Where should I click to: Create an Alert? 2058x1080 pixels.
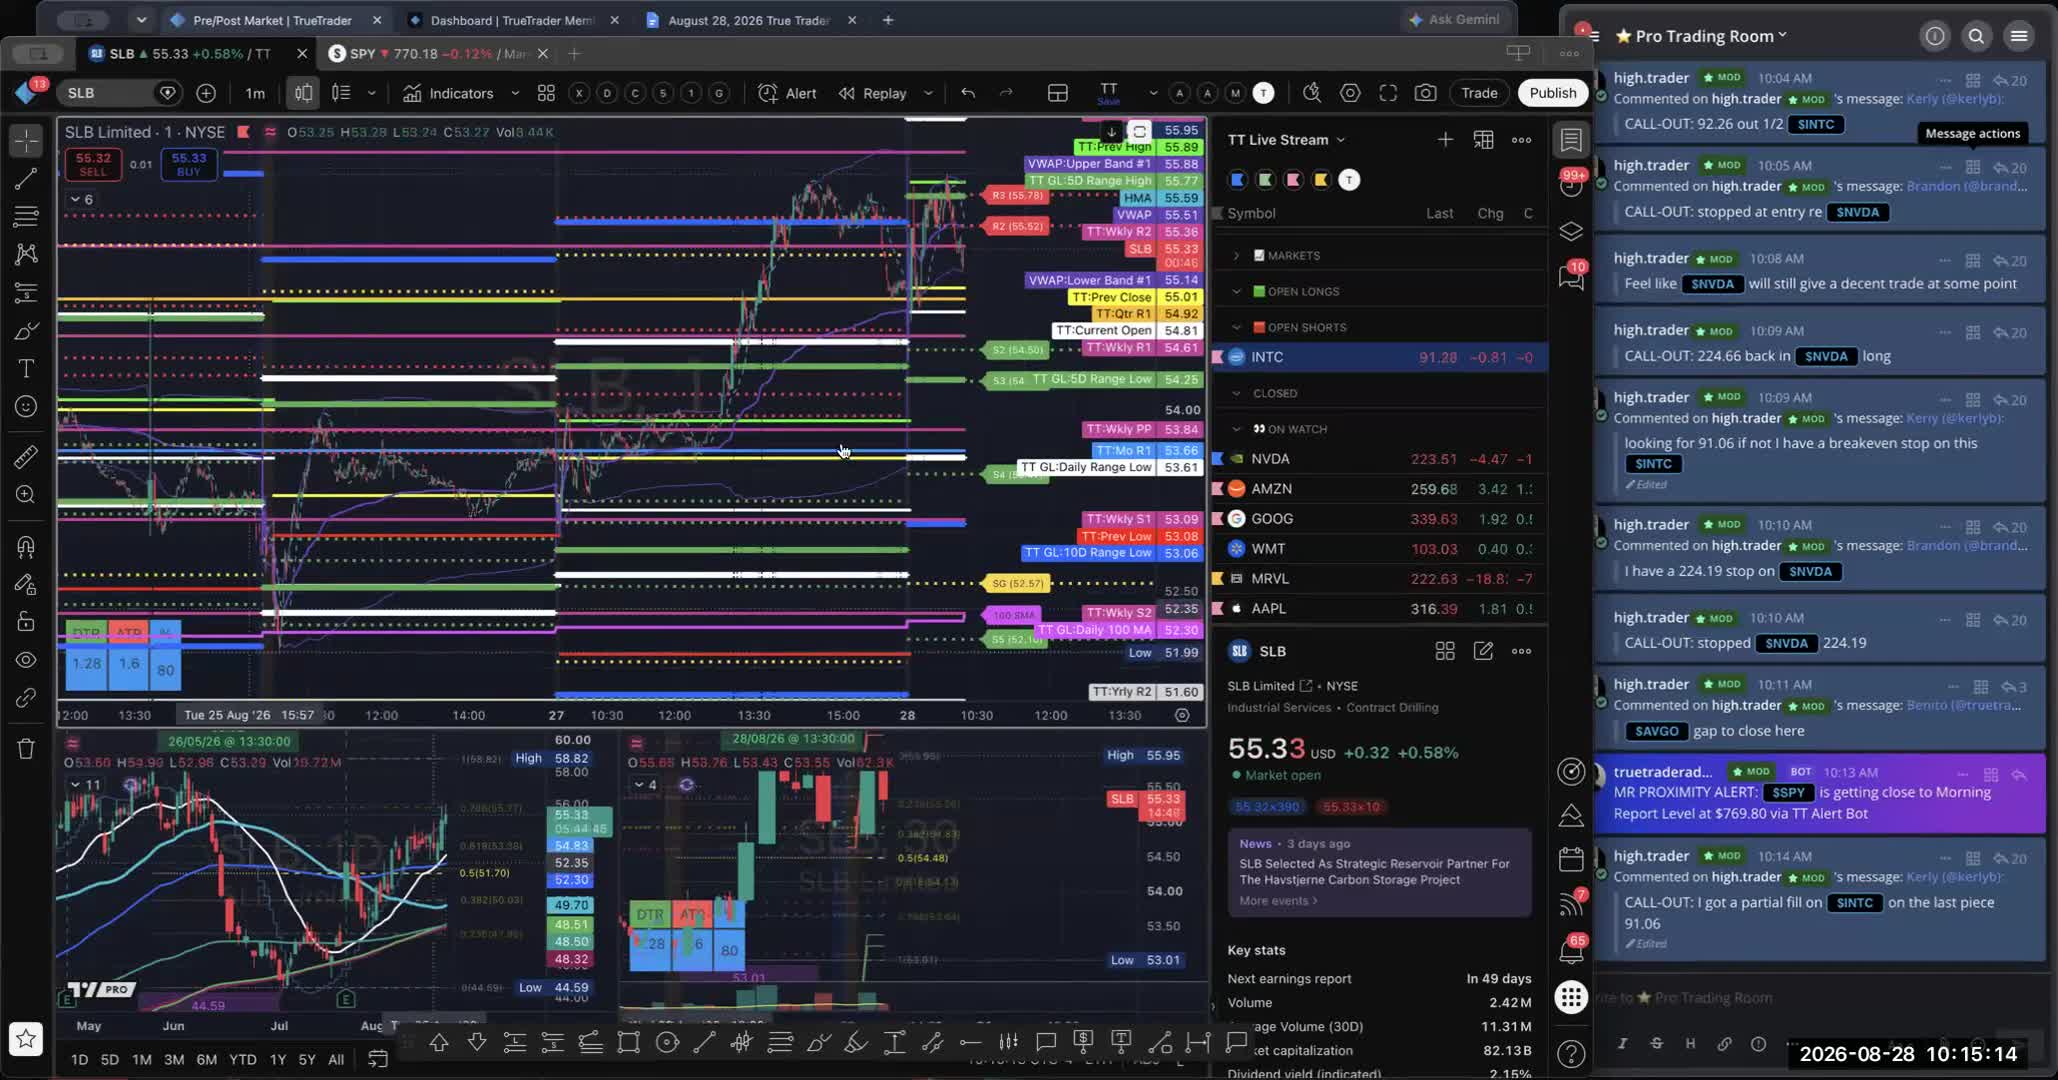click(x=788, y=93)
